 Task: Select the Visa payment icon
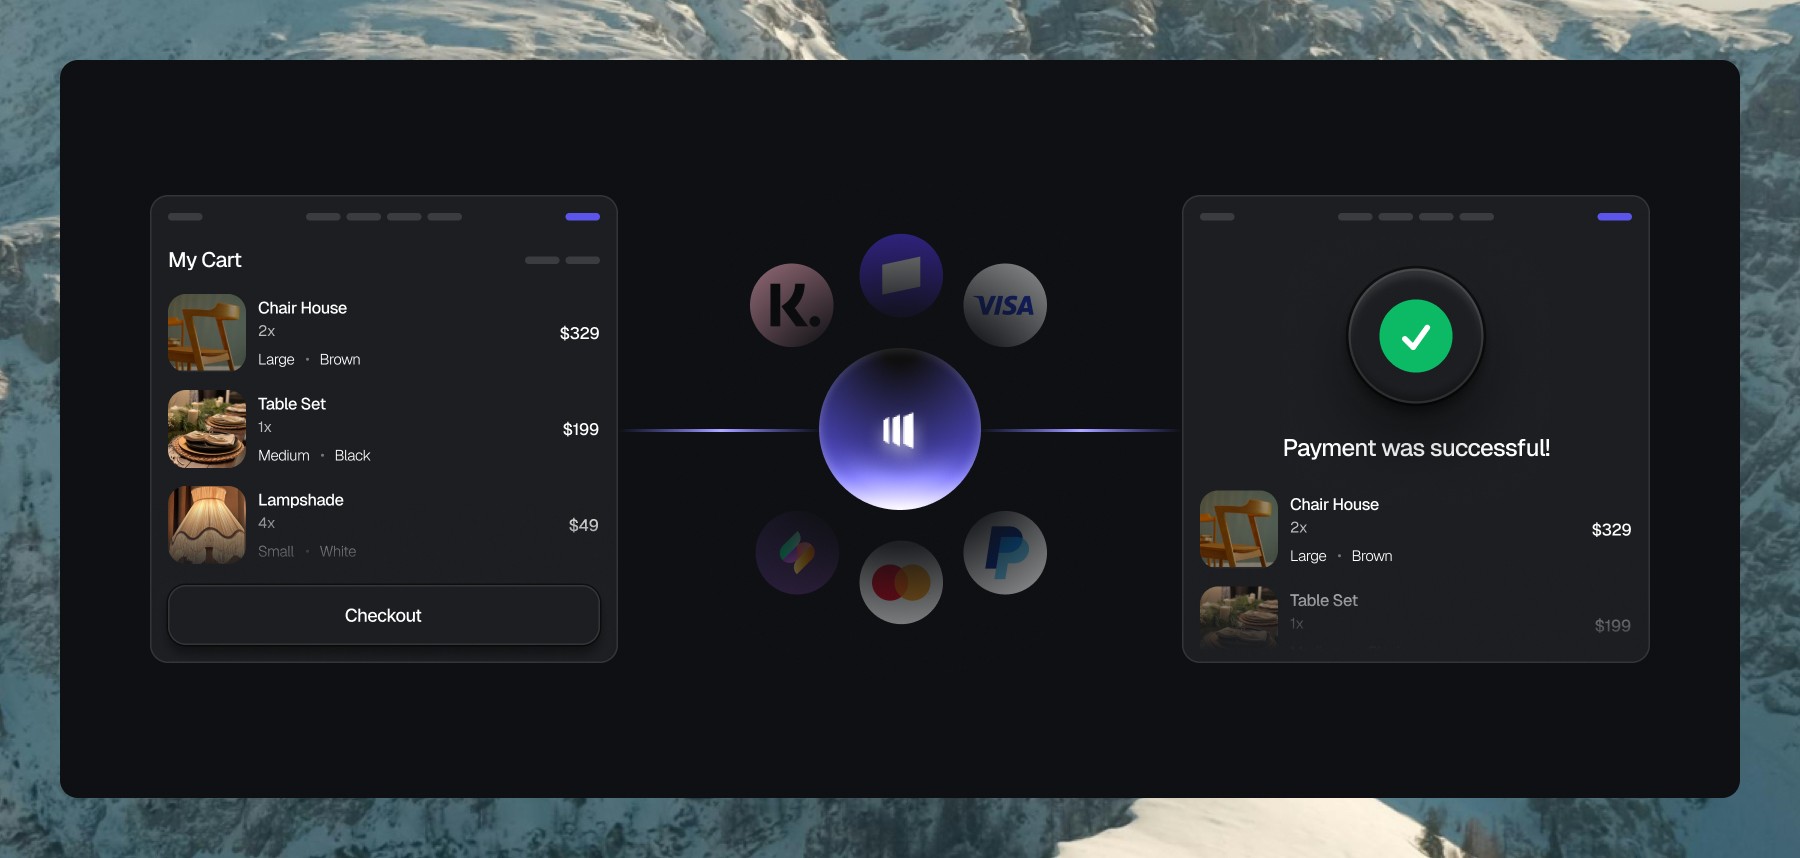(1005, 305)
